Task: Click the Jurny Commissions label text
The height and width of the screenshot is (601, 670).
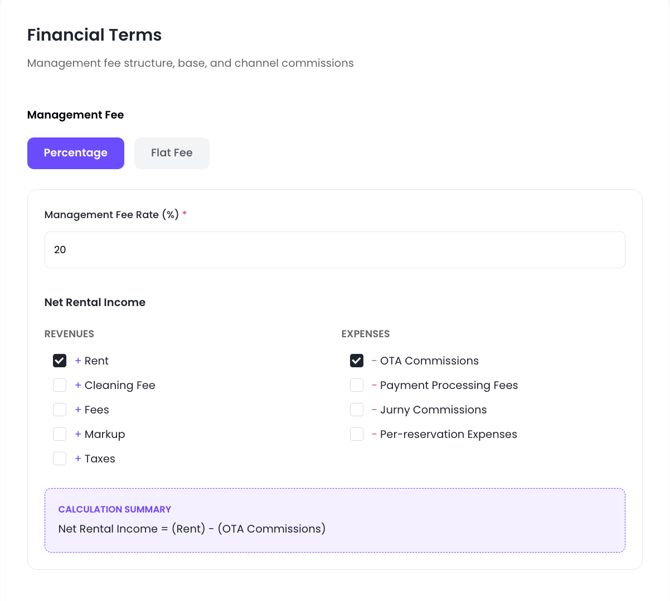Action: point(433,410)
